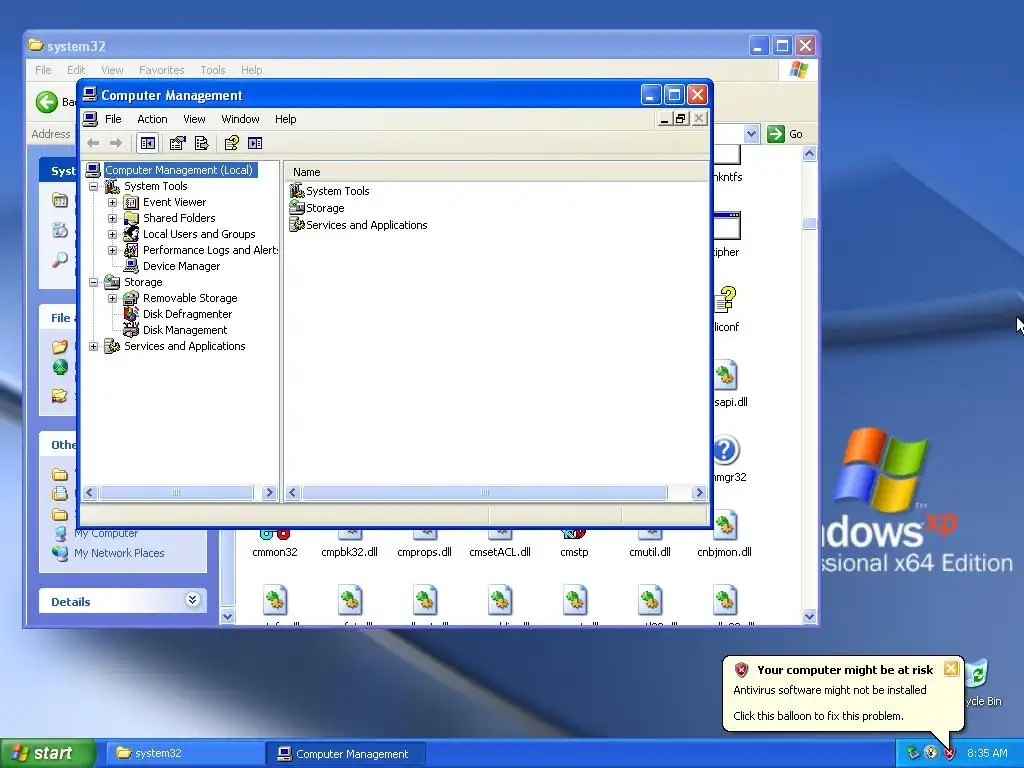
Task: Select Shared Folders in the tree
Action: 179,218
